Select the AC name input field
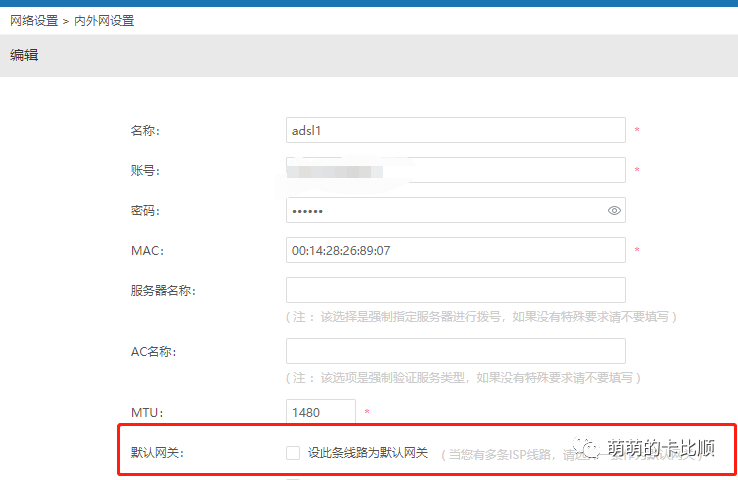 pos(456,351)
